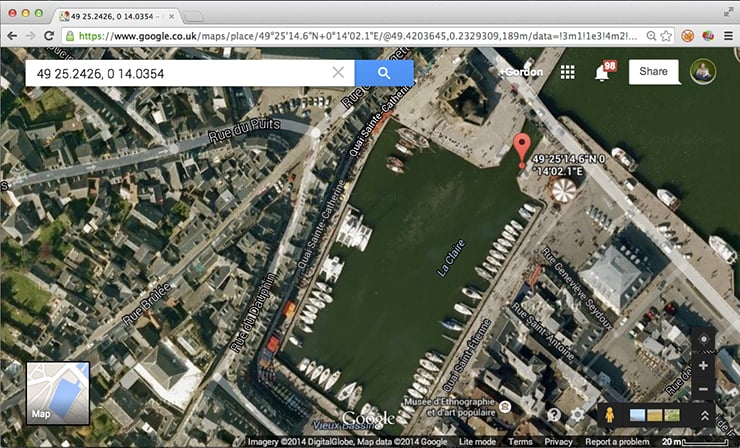
Task: Open the Google apps grid
Action: [567, 72]
